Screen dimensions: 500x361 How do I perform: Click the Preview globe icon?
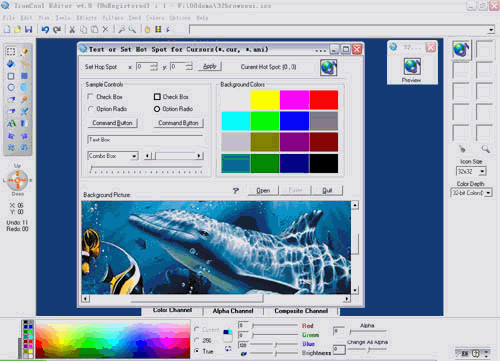[412, 66]
